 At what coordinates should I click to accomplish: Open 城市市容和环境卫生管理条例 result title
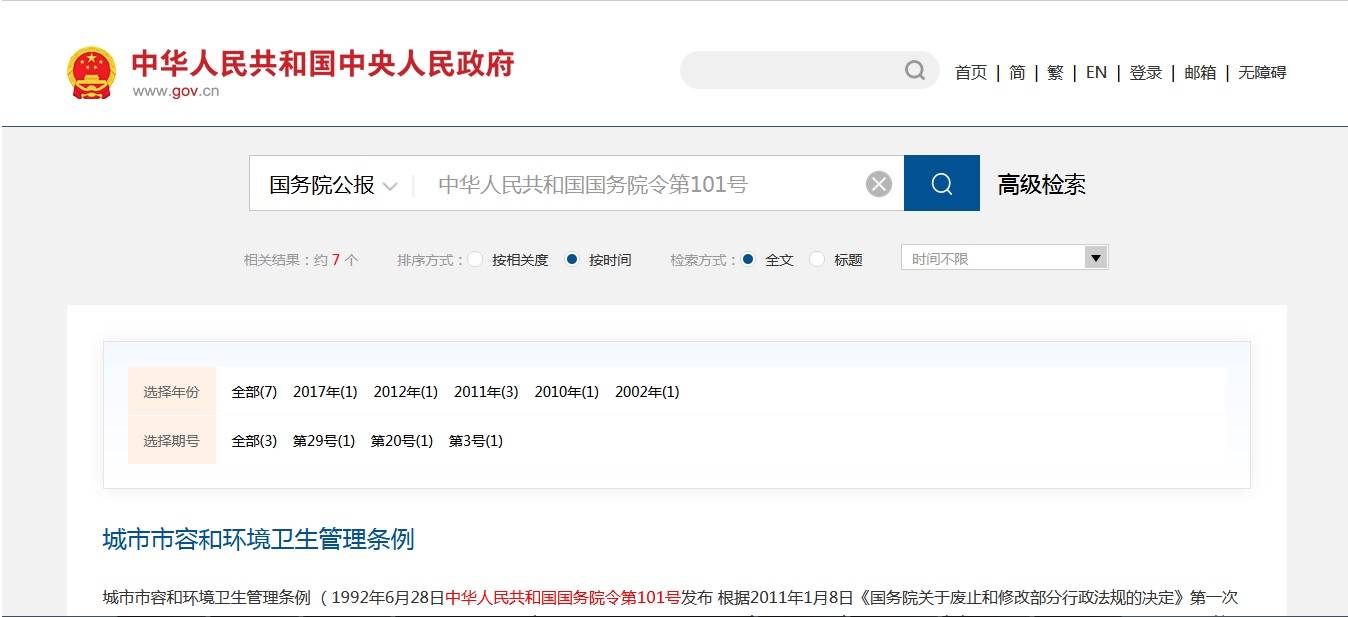258,540
